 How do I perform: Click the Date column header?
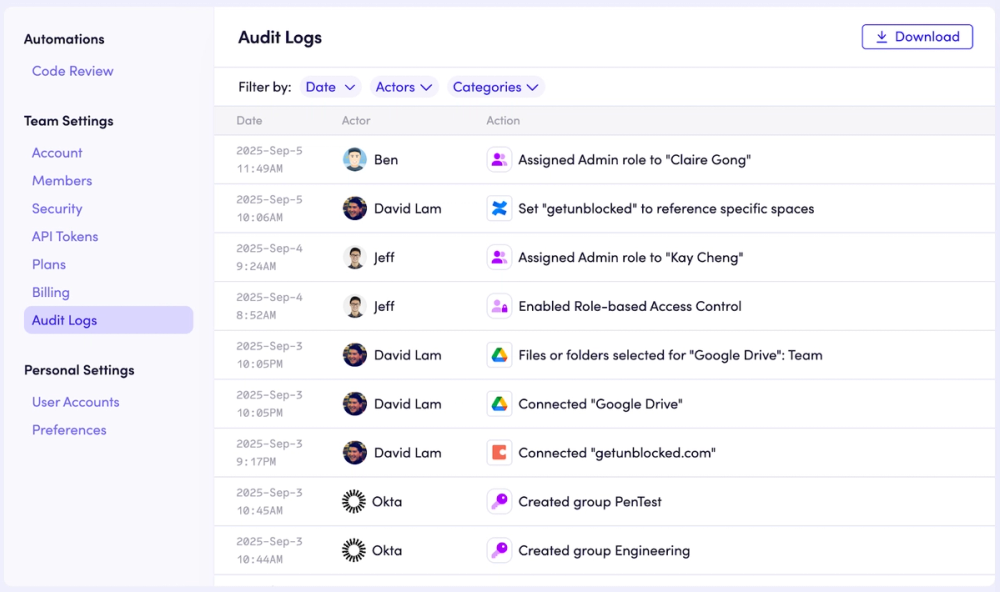[x=249, y=121]
